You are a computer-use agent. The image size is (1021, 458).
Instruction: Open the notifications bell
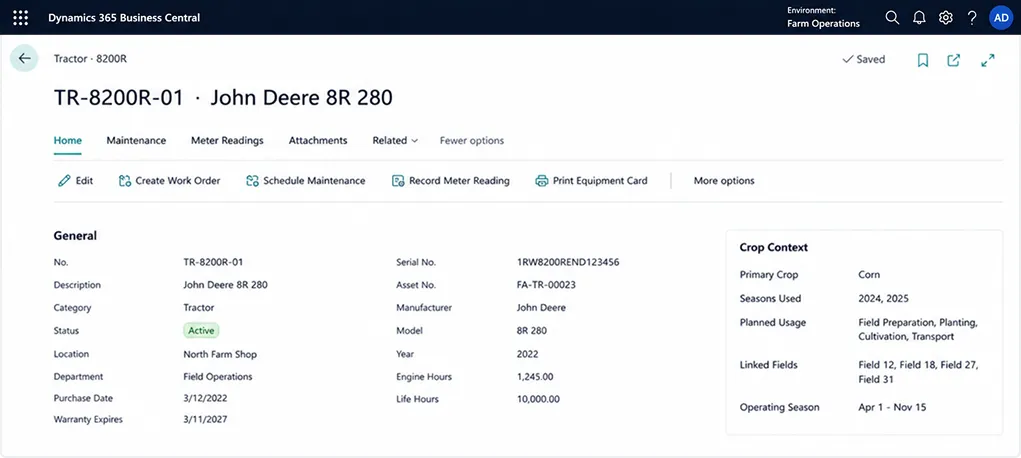click(919, 18)
